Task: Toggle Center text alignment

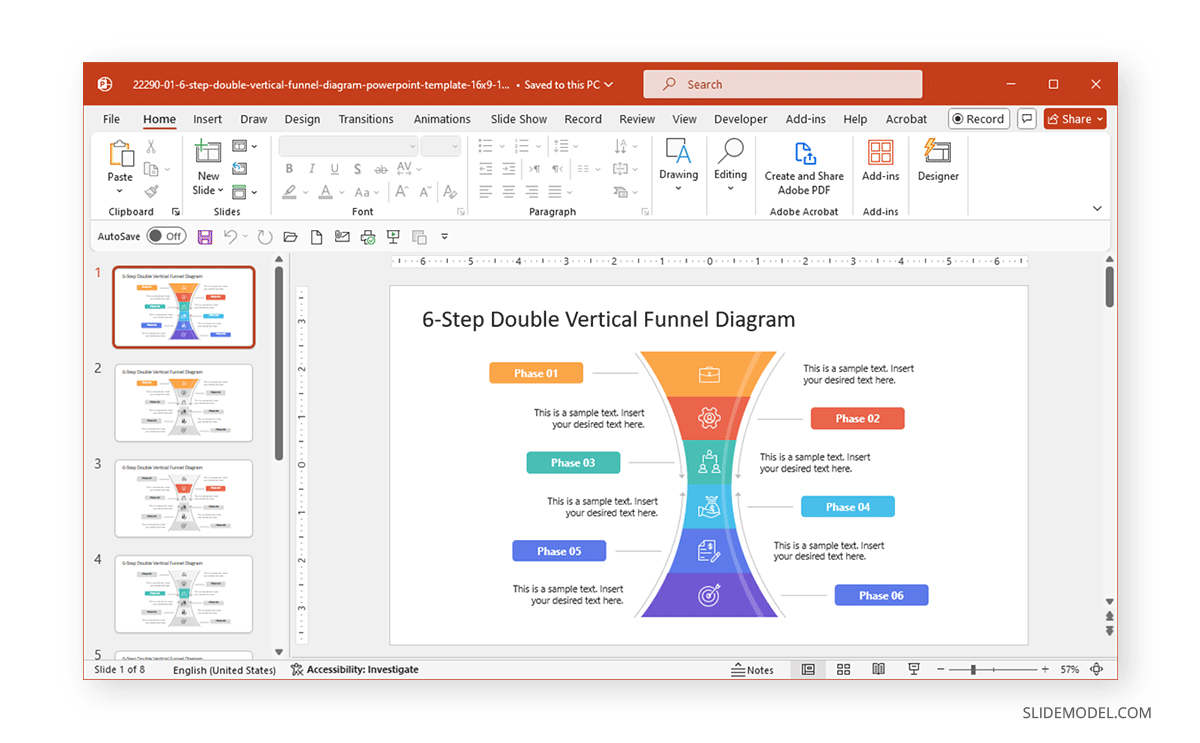Action: pos(509,192)
